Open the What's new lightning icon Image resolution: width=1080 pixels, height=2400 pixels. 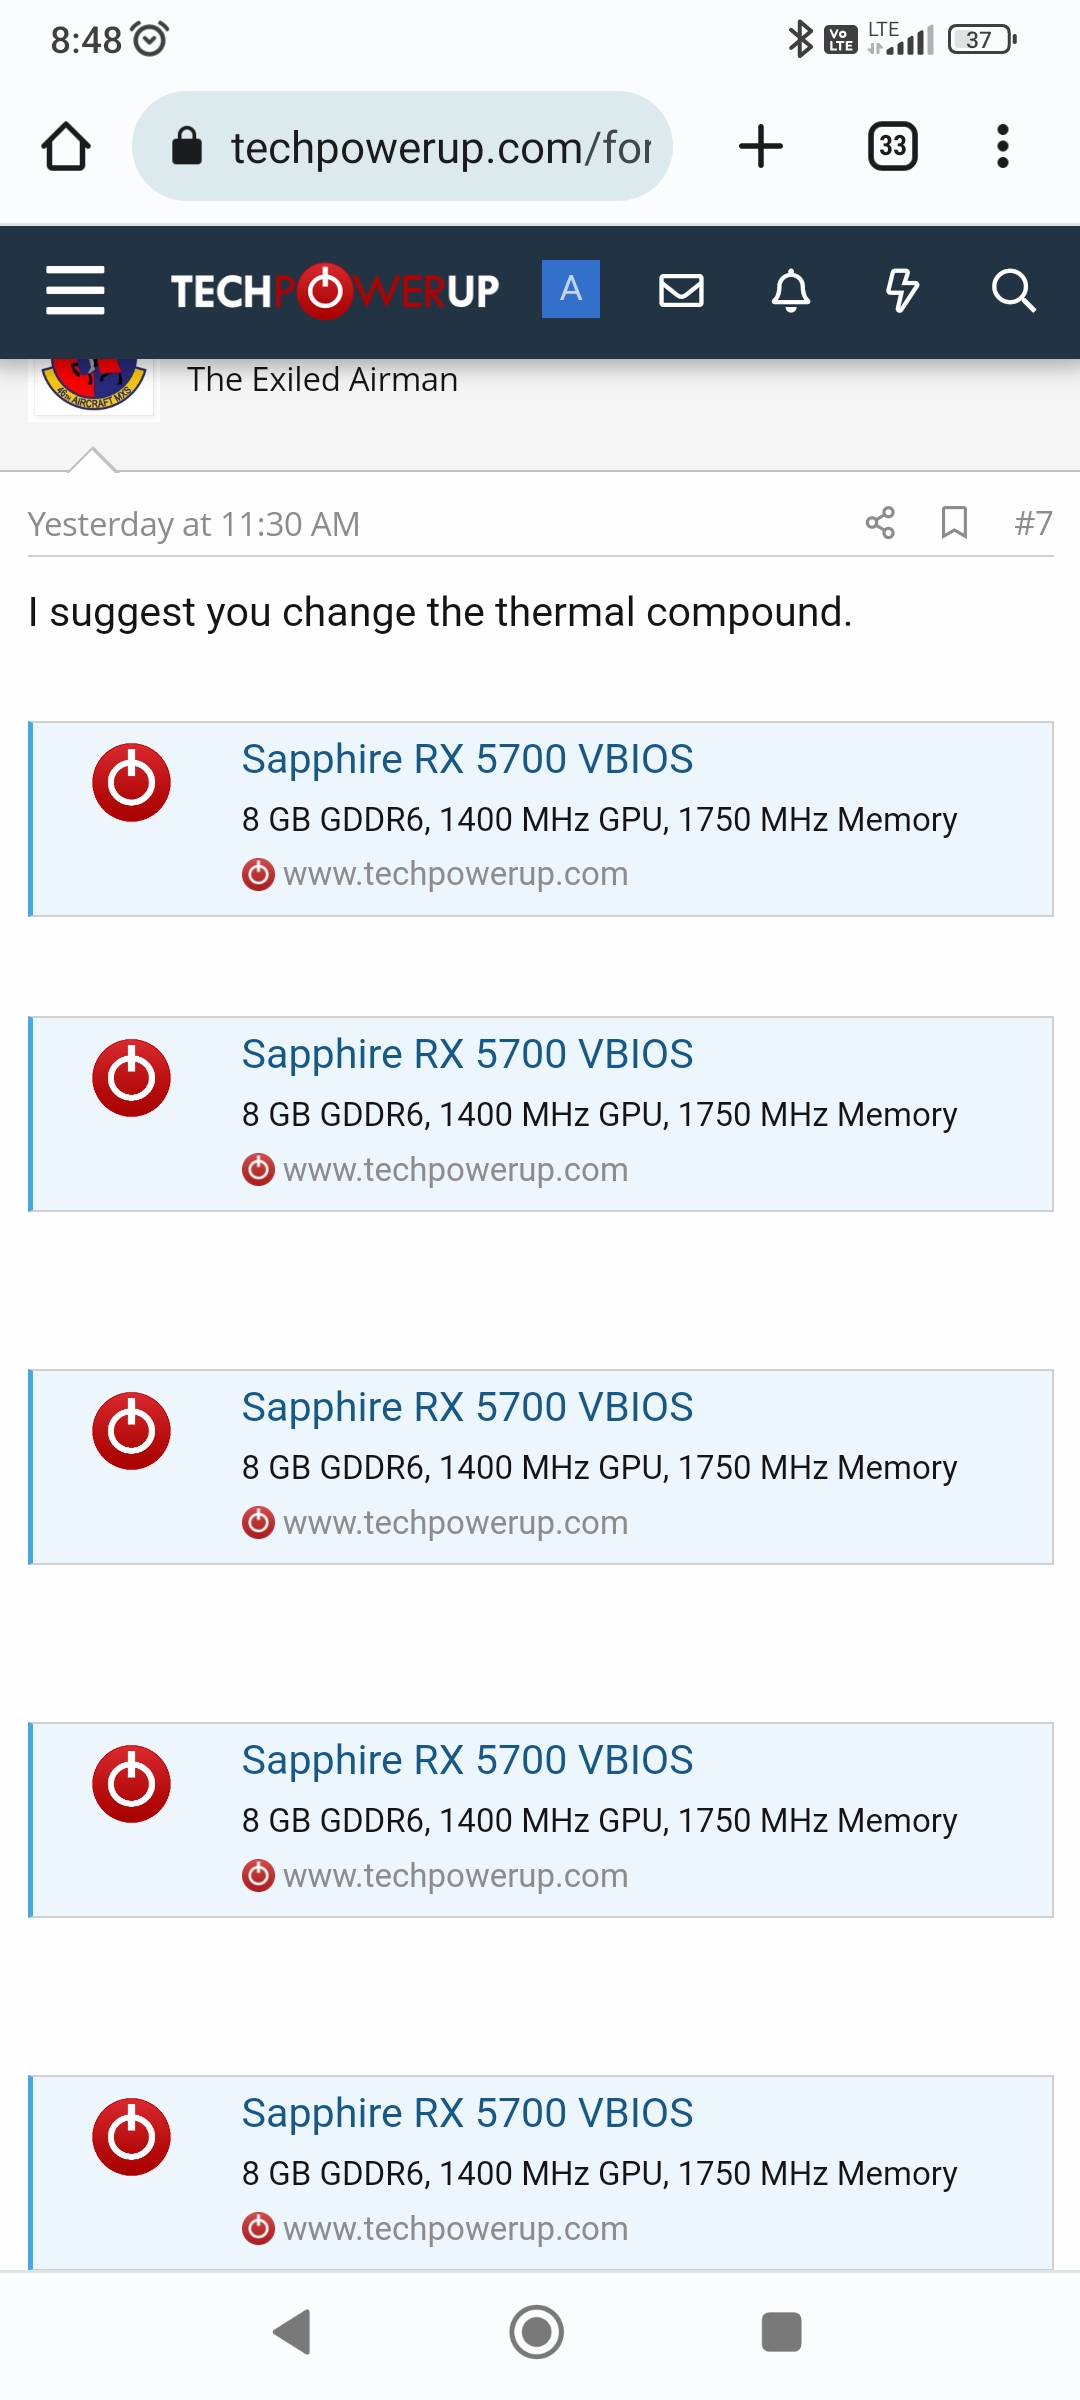coord(902,290)
